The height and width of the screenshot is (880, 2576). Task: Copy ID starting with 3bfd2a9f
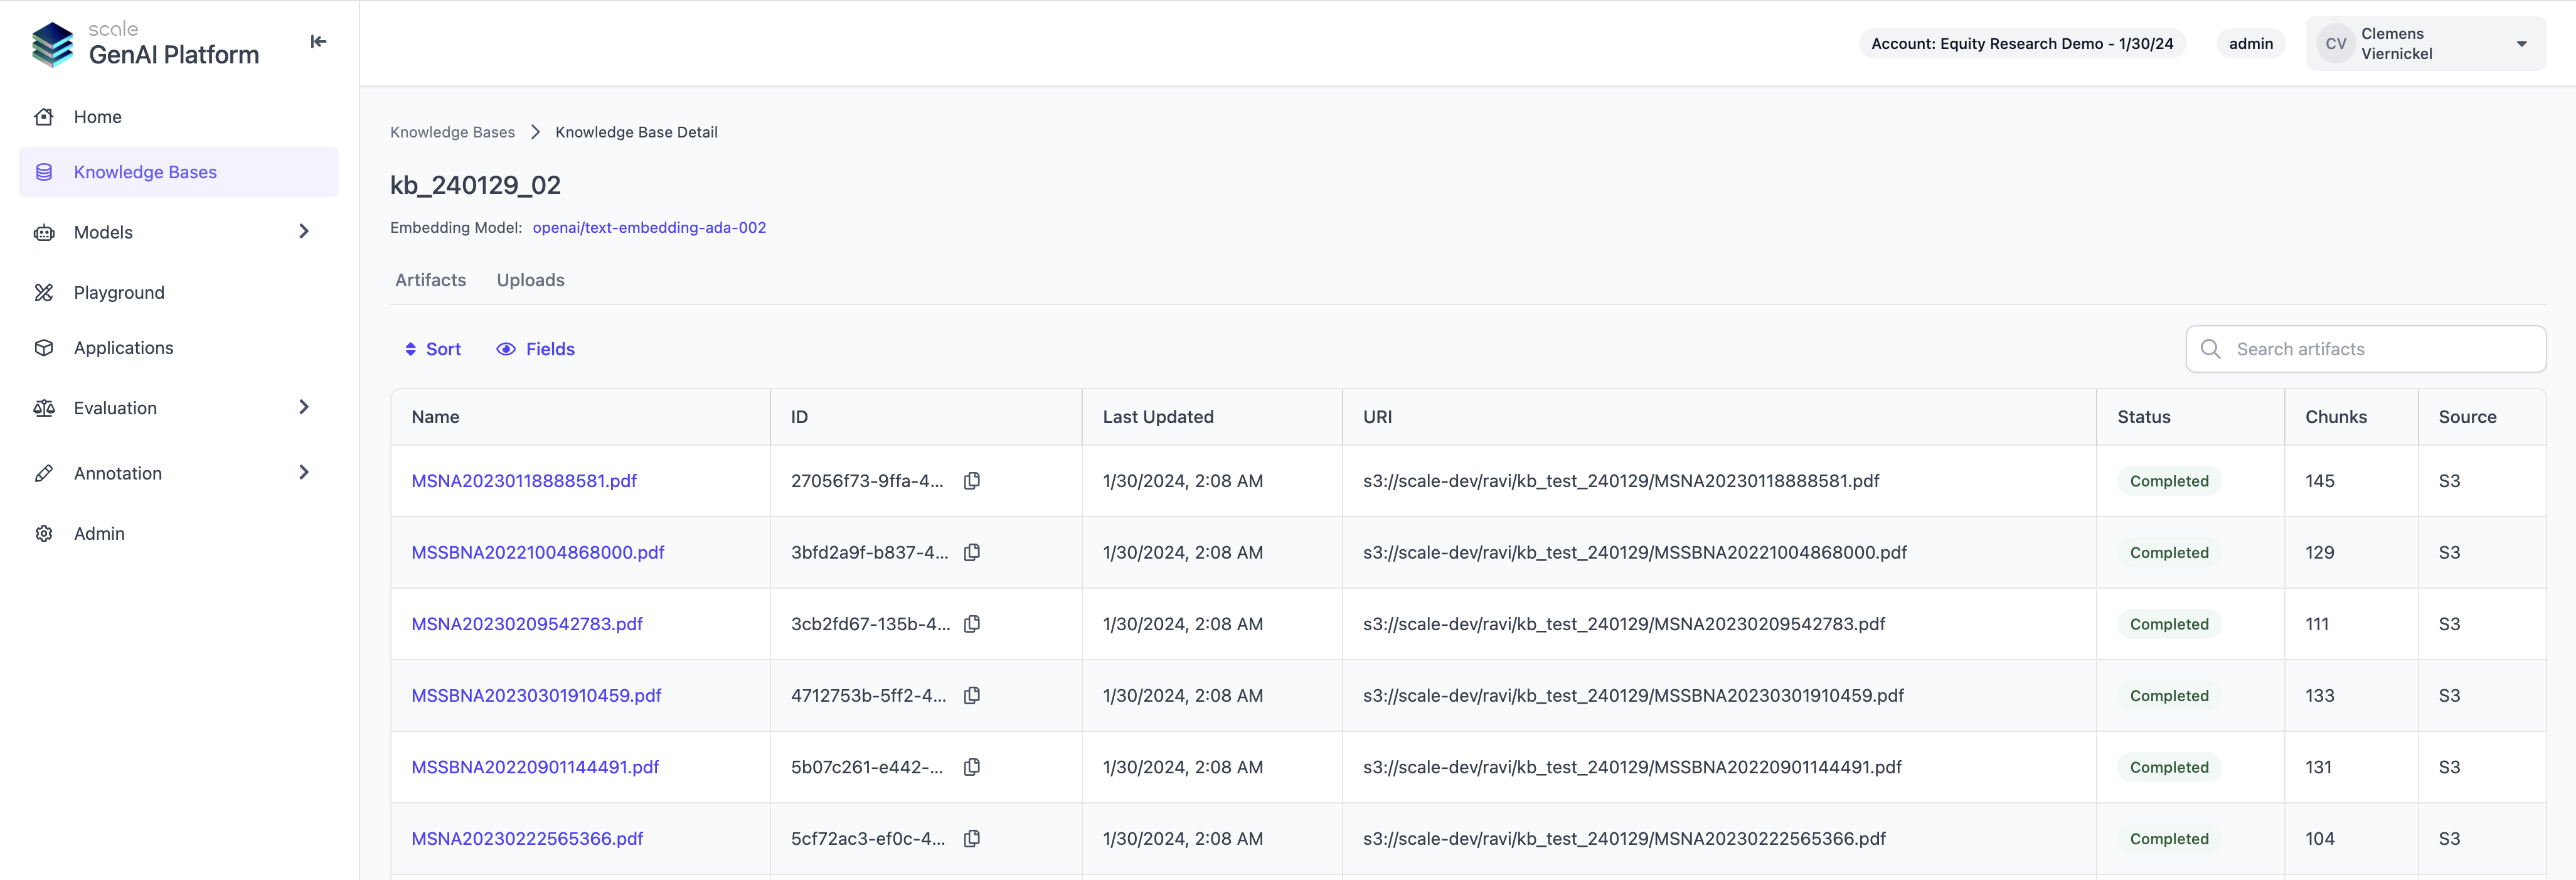971,553
